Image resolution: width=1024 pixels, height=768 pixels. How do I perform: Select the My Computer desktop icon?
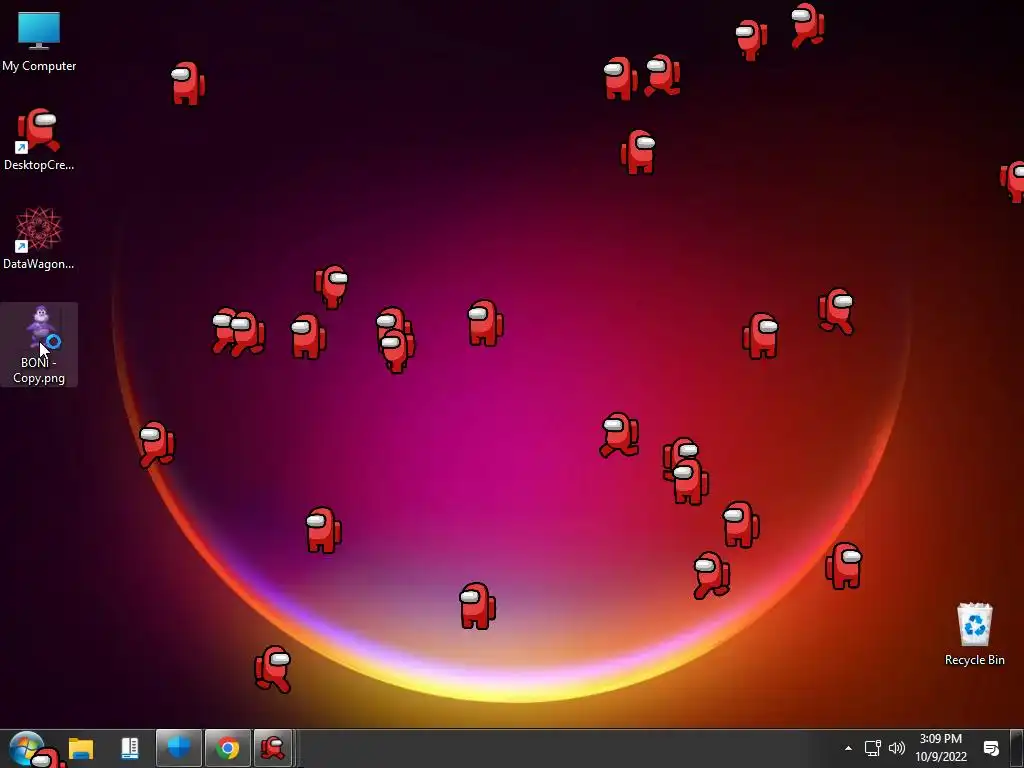39,40
